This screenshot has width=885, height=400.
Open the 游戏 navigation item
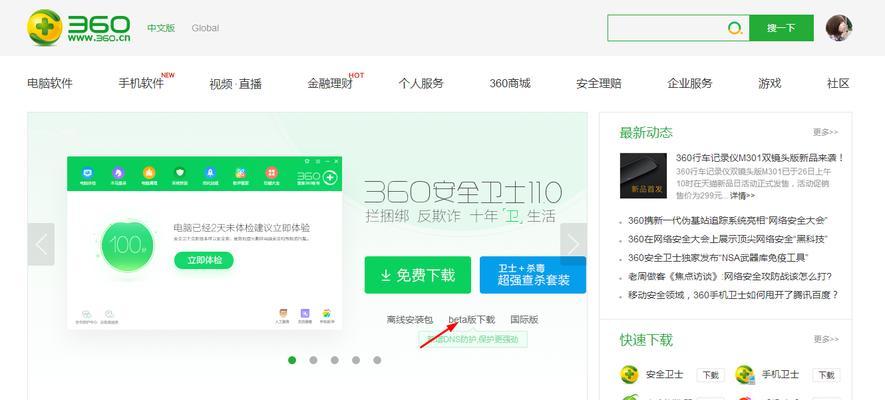pyautogui.click(x=769, y=83)
